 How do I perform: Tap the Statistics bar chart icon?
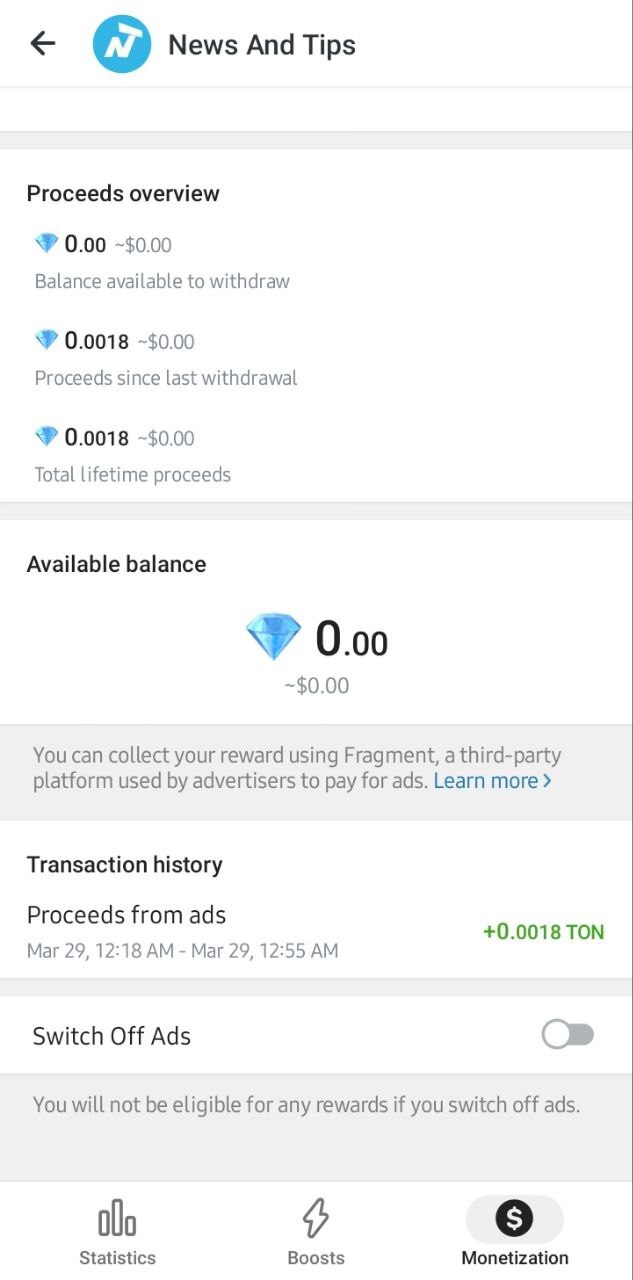point(117,1220)
